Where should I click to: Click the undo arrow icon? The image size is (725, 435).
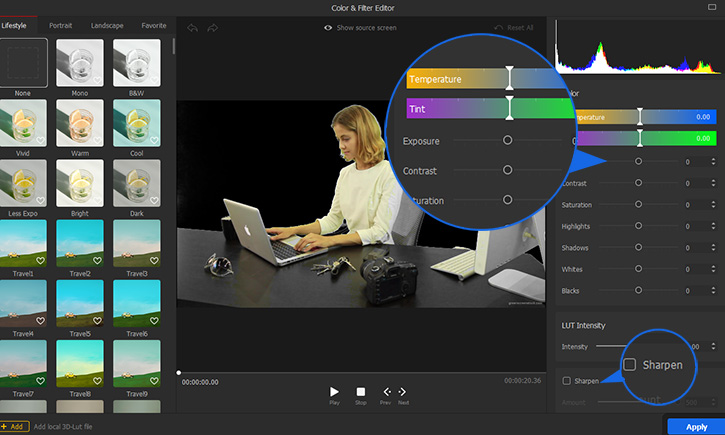(x=192, y=28)
